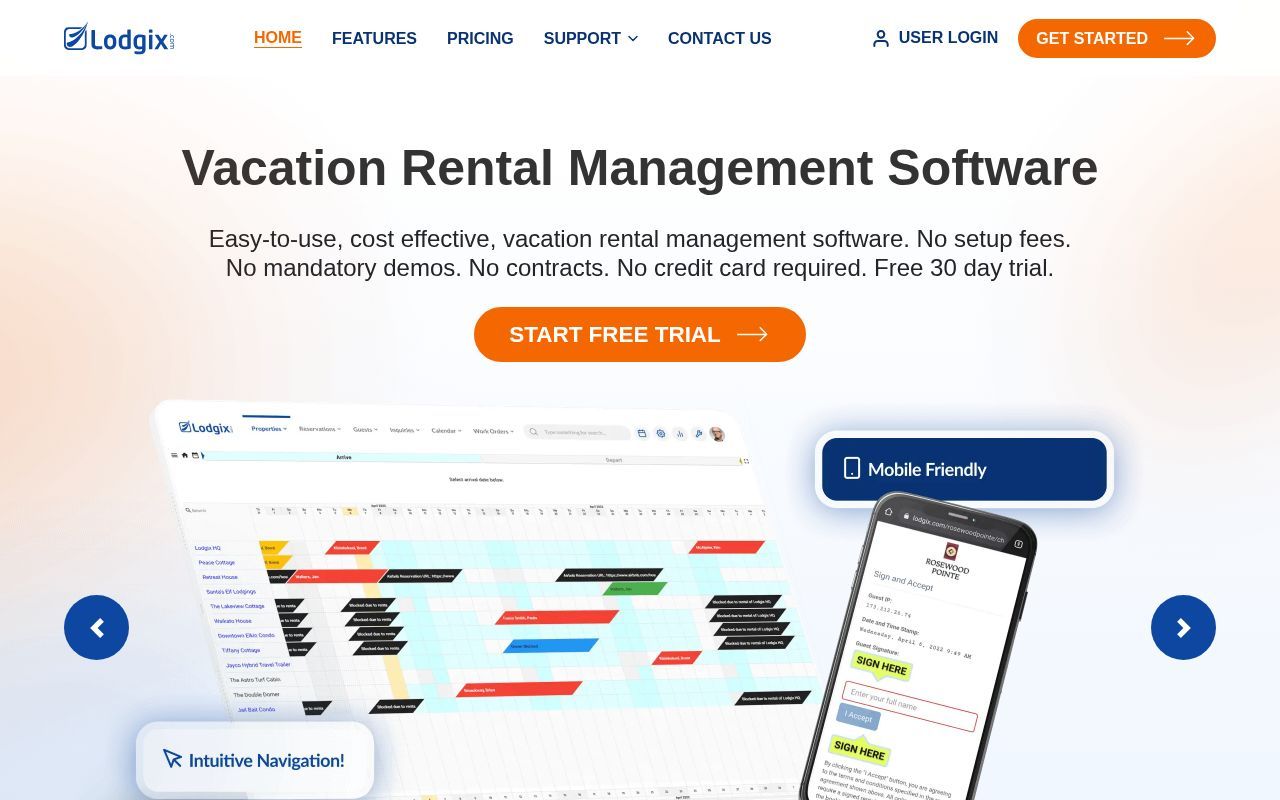Screen dimensions: 1280x800
Task: Show the previous slide with the left arrow
Action: click(97, 627)
